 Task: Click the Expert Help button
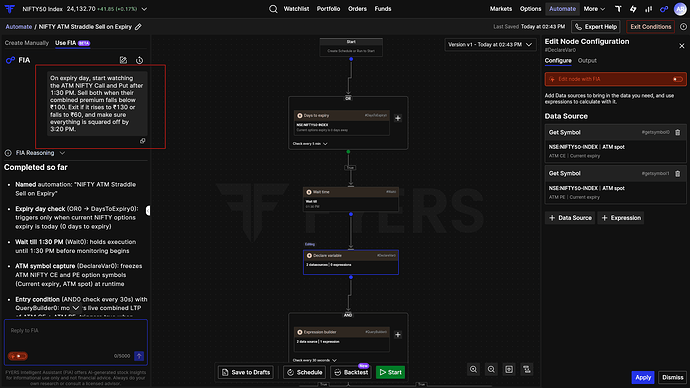point(596,27)
